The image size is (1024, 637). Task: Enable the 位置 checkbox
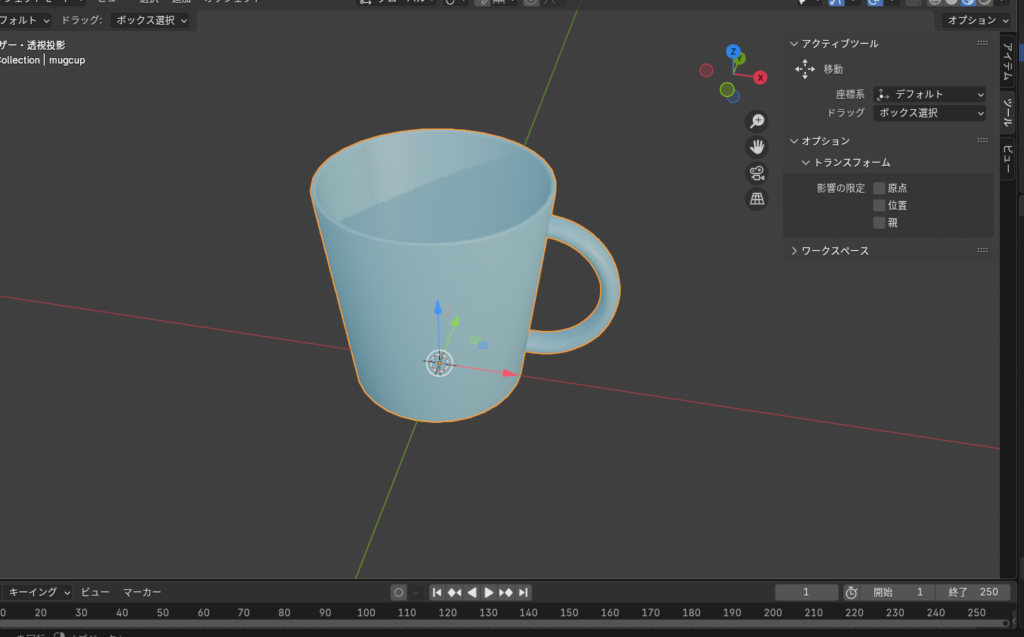tap(880, 205)
